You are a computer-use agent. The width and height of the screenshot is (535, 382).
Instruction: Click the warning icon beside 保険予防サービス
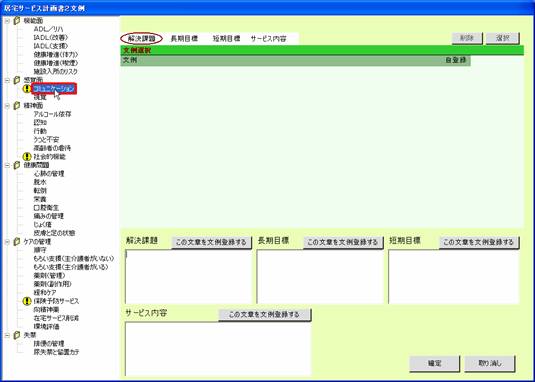(27, 301)
